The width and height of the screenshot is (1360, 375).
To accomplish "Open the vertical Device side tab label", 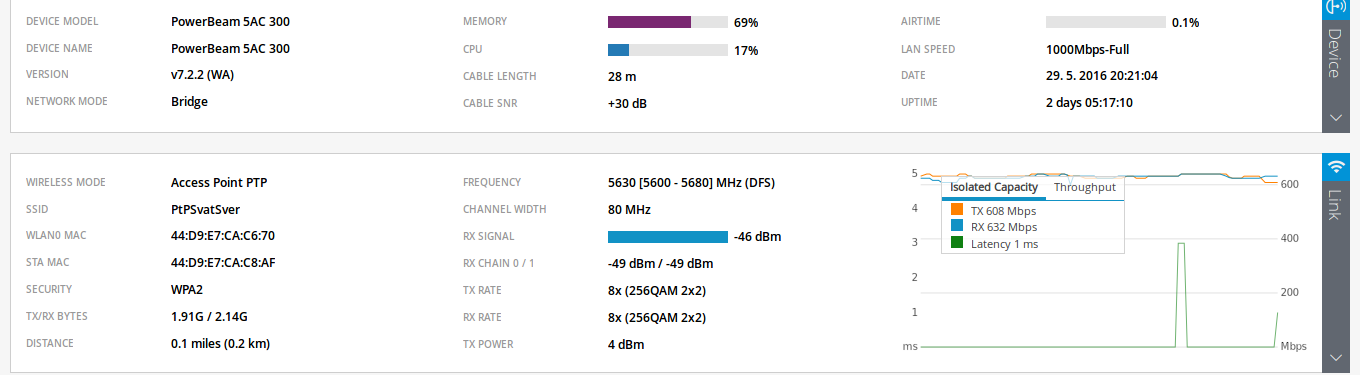I will point(1335,53).
